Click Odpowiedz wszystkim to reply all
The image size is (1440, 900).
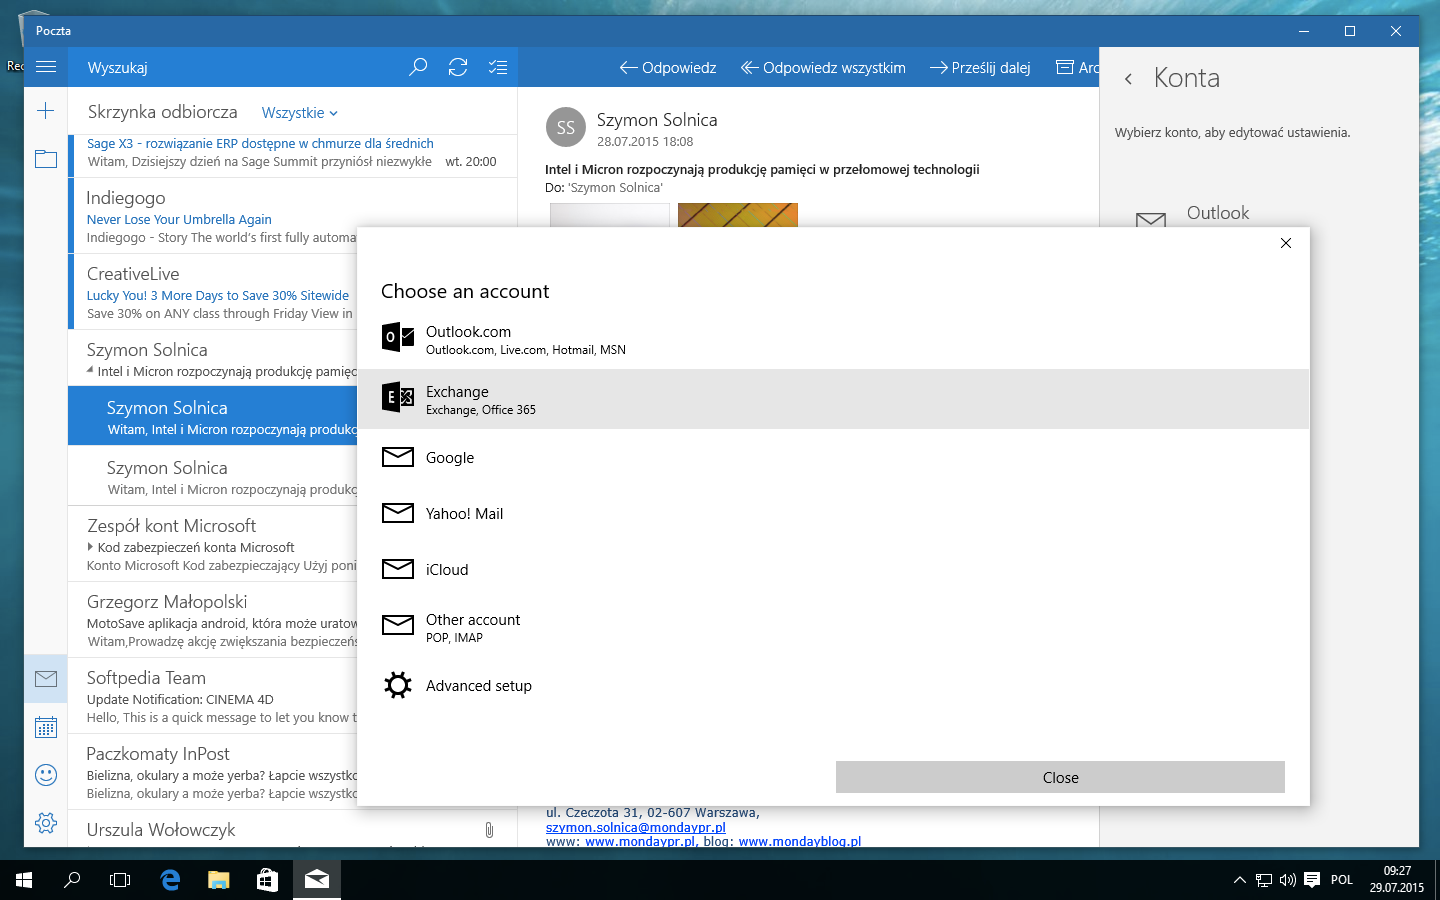[823, 67]
